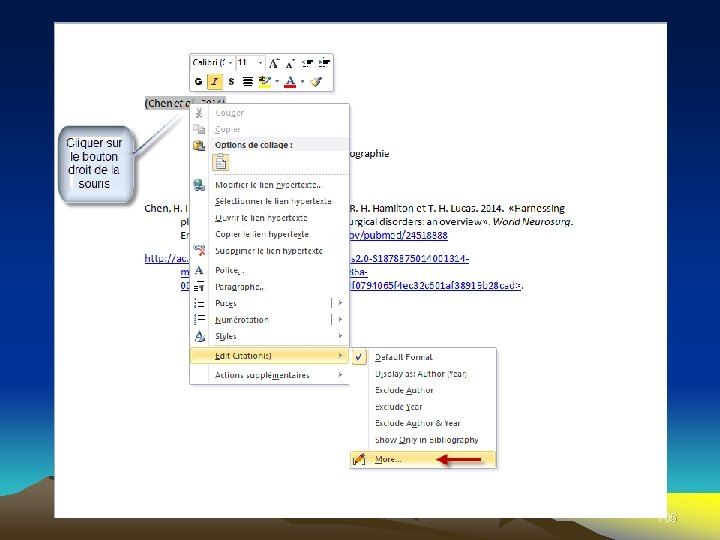
Task: Click the Copier icon in context menu
Action: 199,129
